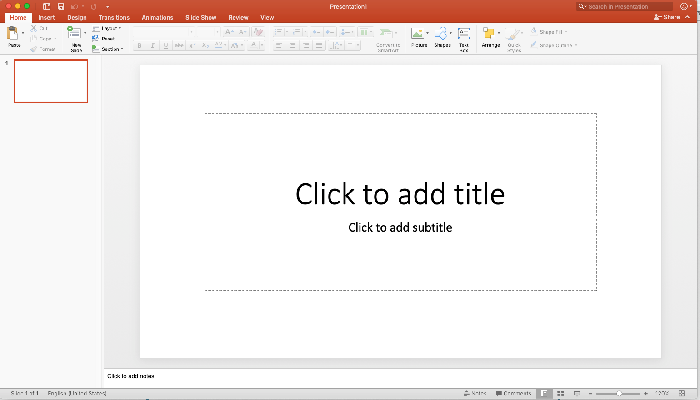700x400 pixels.
Task: Center align text
Action: pos(292,45)
